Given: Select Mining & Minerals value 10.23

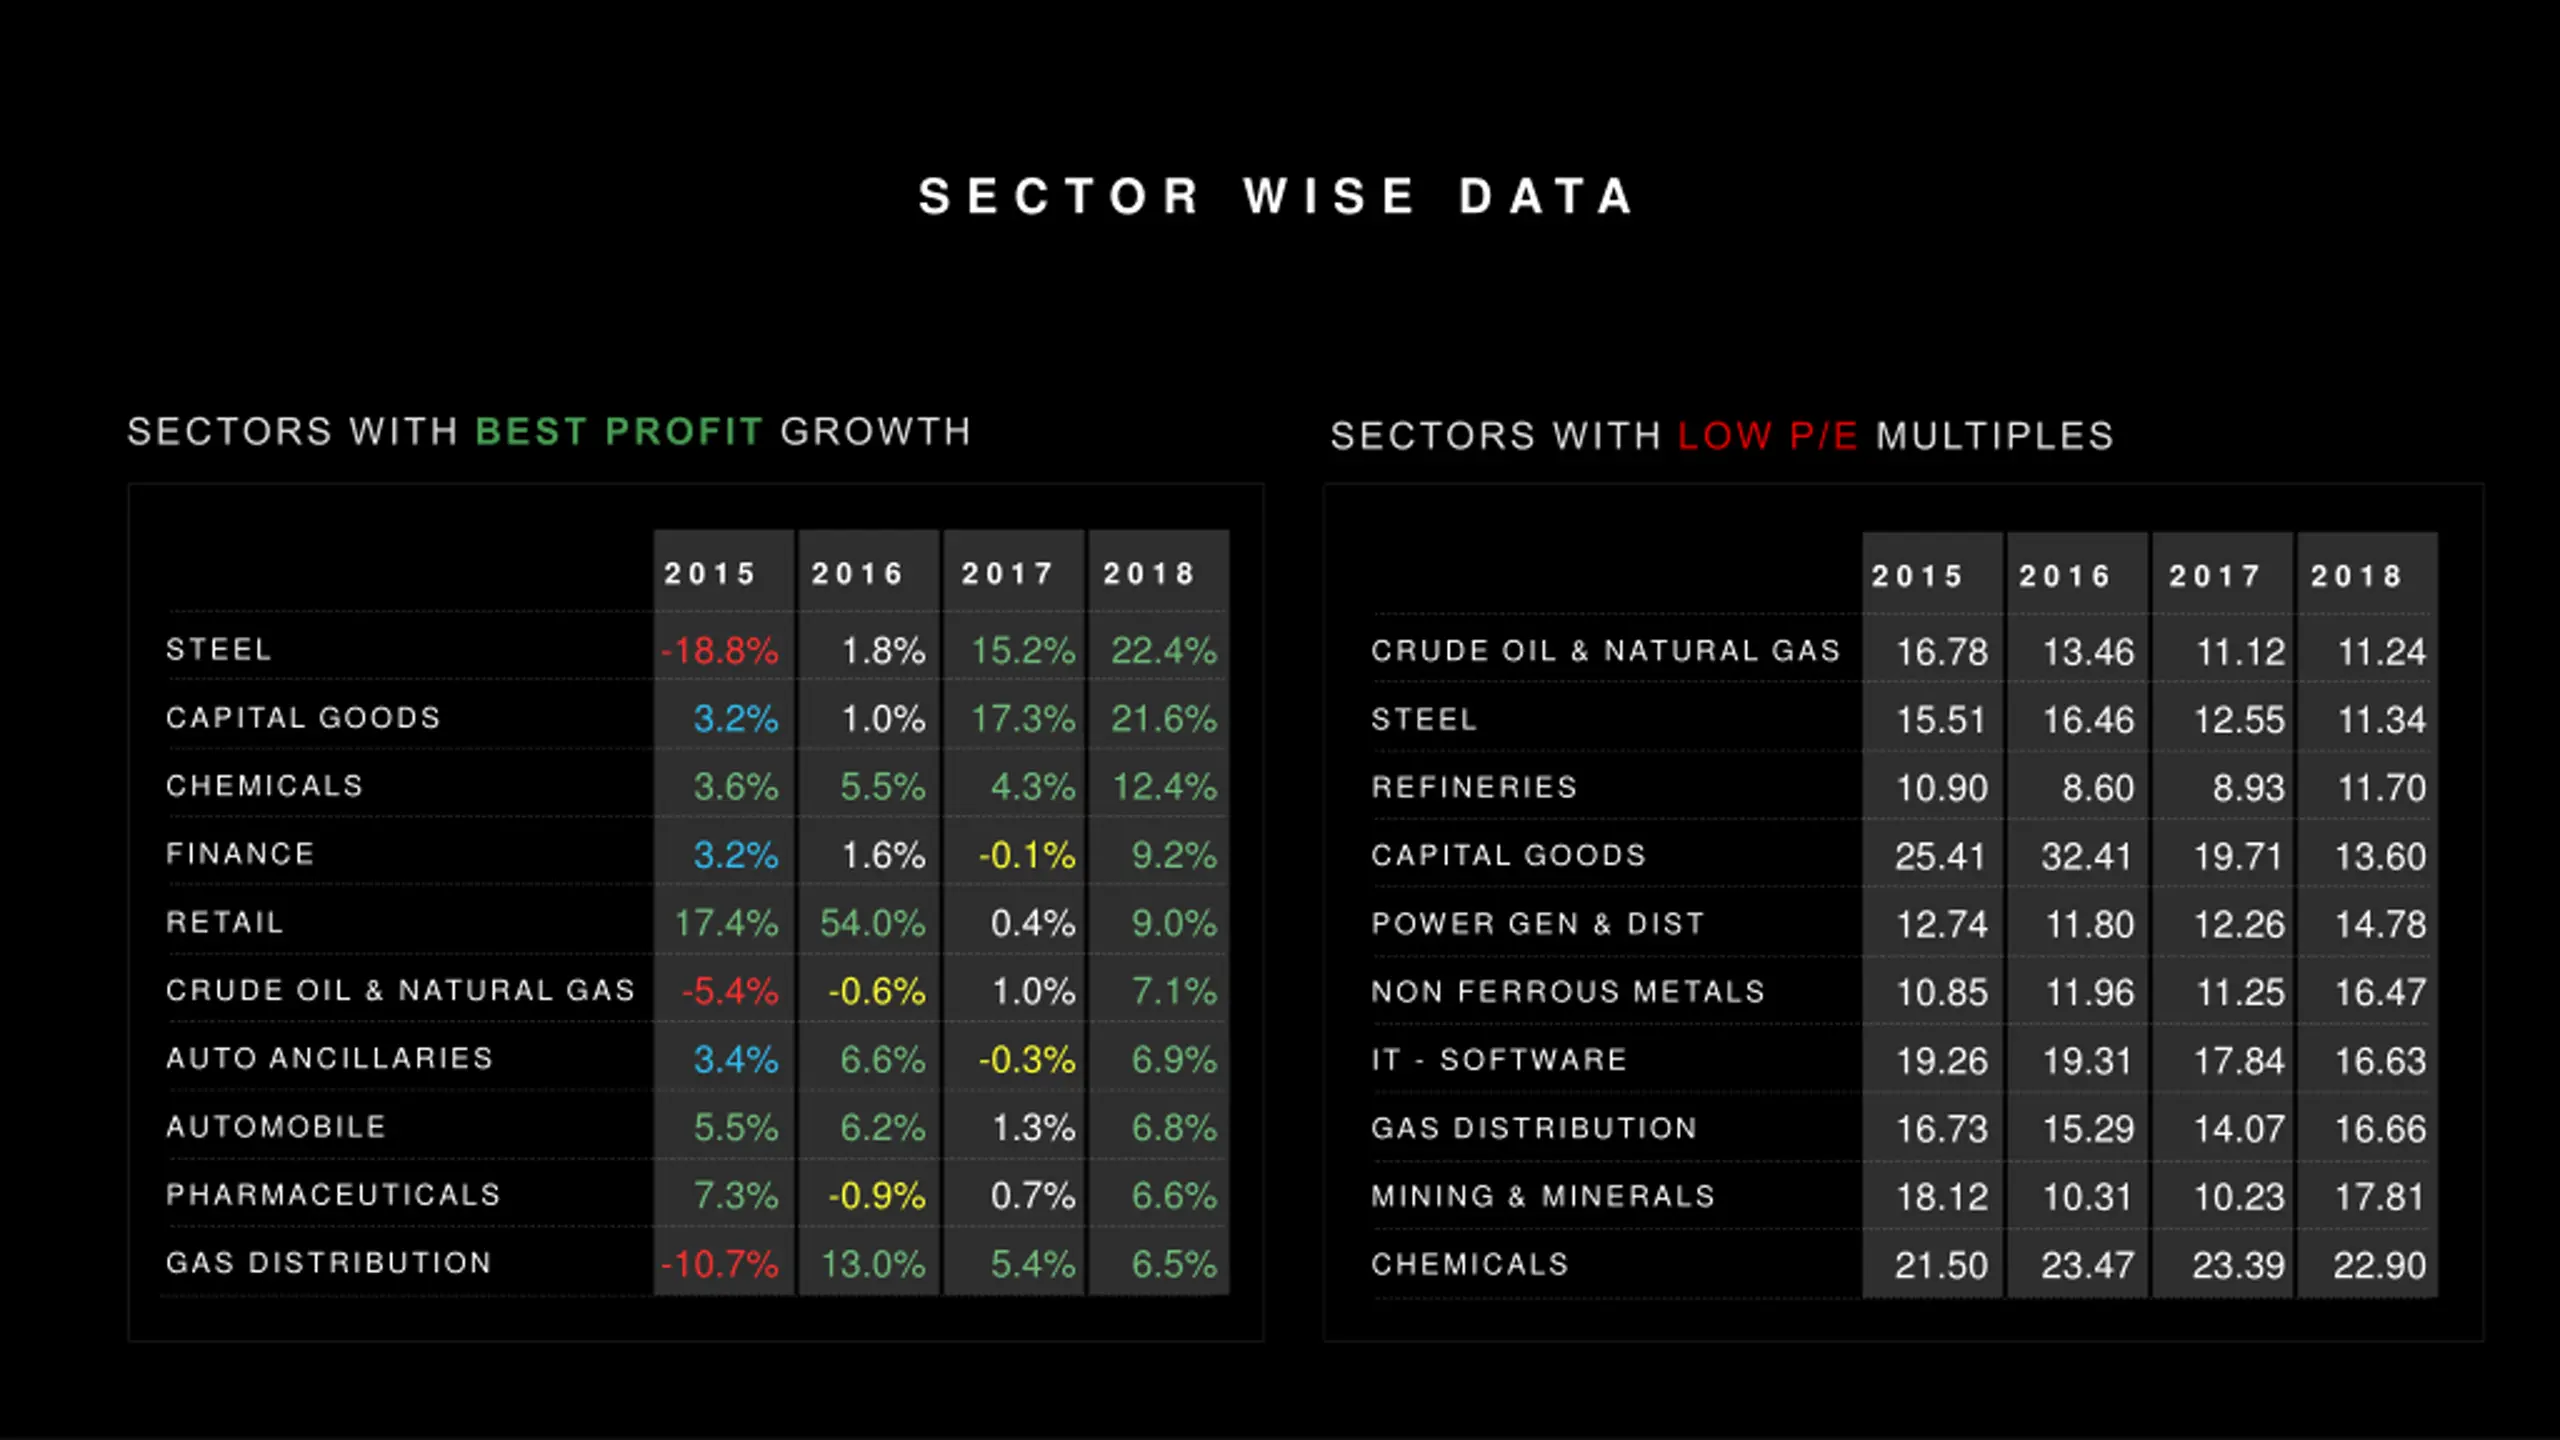Looking at the screenshot, I should point(2239,1198).
